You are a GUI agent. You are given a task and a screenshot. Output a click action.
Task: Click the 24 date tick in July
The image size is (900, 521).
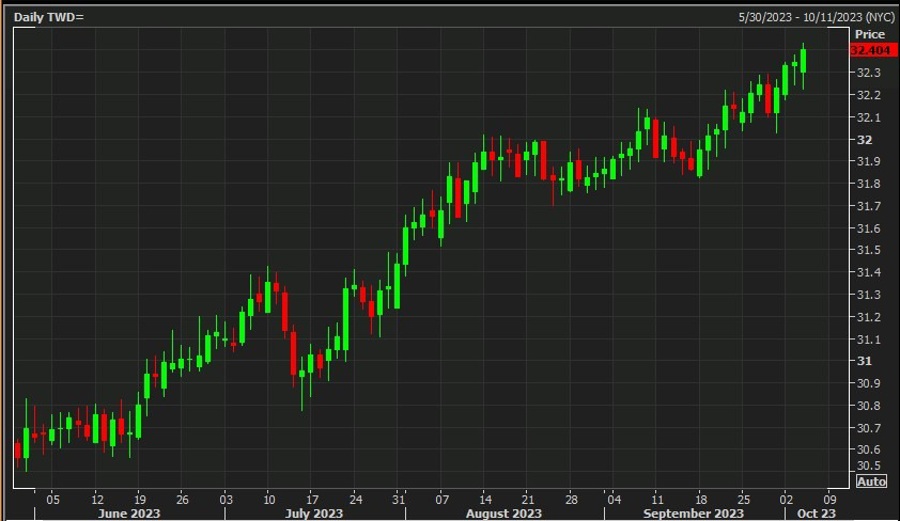(355, 500)
